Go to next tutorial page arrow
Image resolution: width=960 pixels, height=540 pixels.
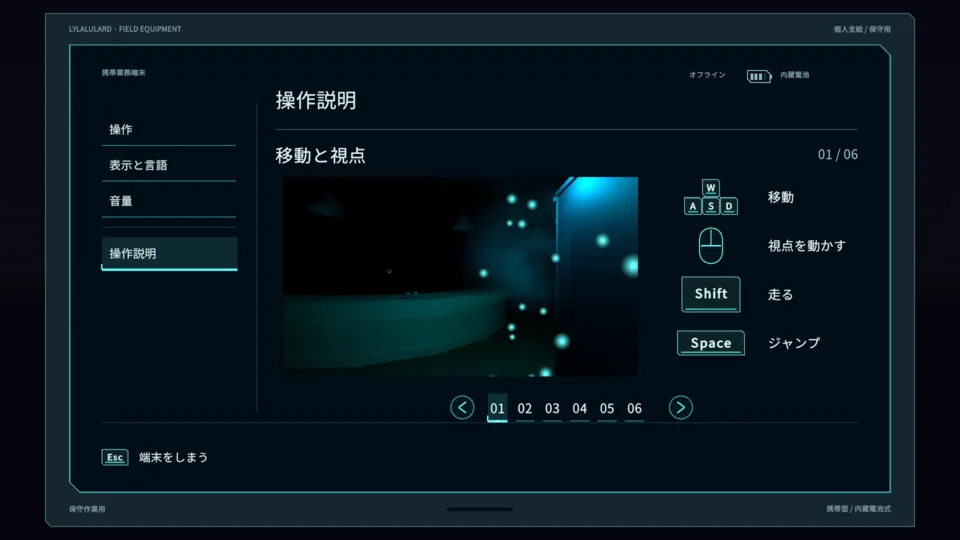pyautogui.click(x=681, y=408)
